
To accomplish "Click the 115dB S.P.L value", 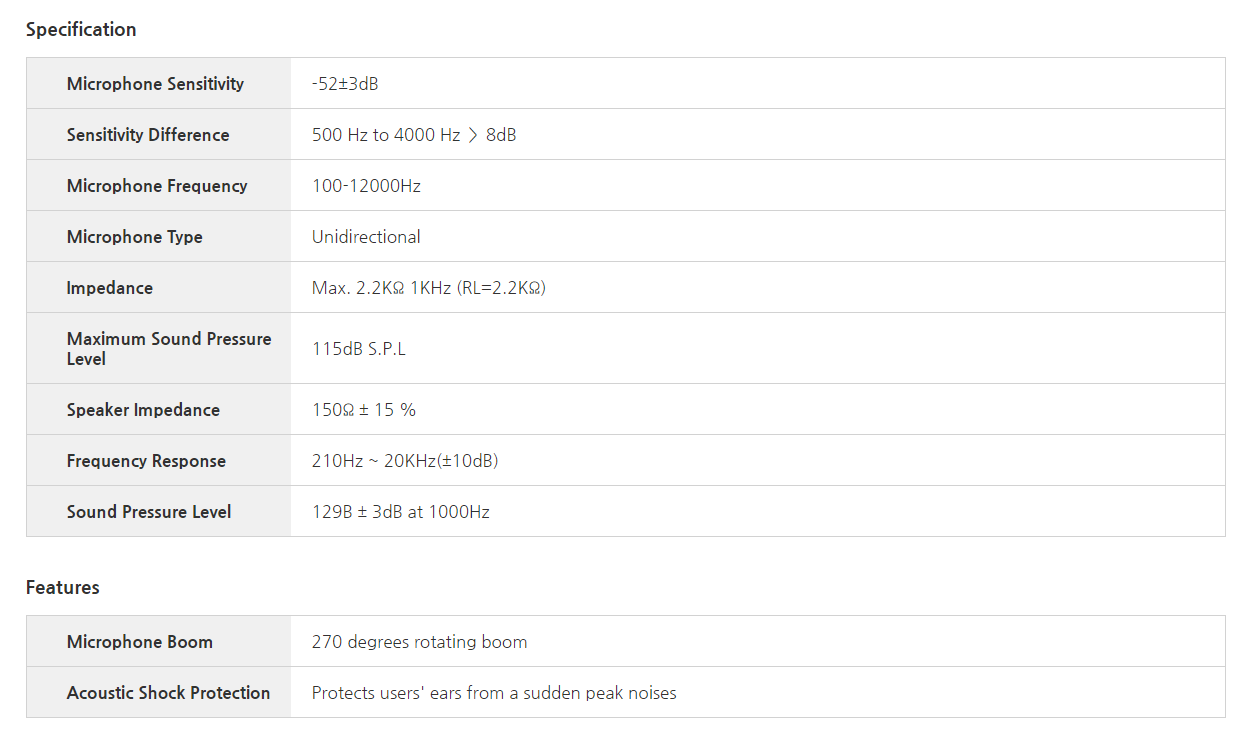I will coord(359,349).
